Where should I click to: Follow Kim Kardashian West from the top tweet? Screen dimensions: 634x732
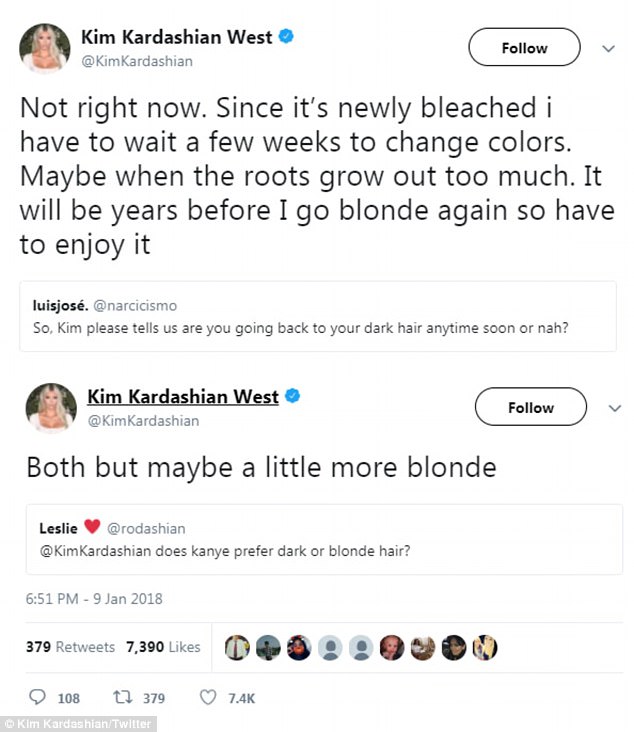524,48
